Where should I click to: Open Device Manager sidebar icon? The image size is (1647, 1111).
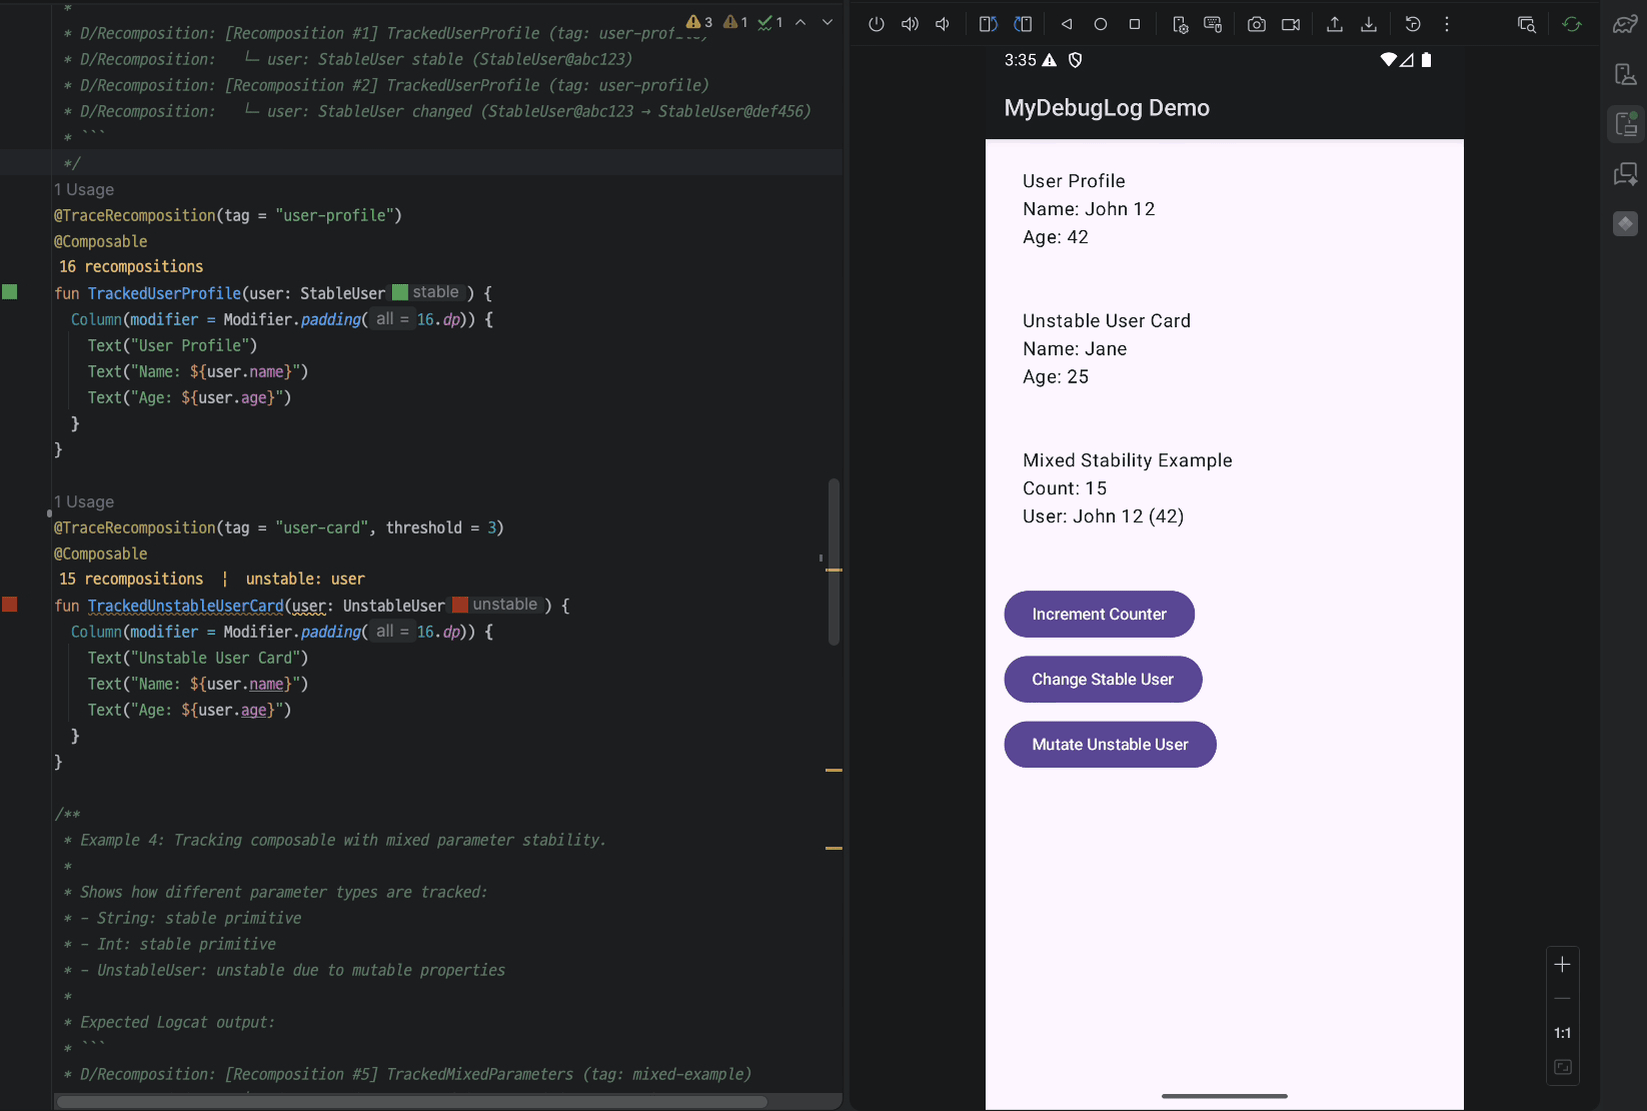[1626, 74]
